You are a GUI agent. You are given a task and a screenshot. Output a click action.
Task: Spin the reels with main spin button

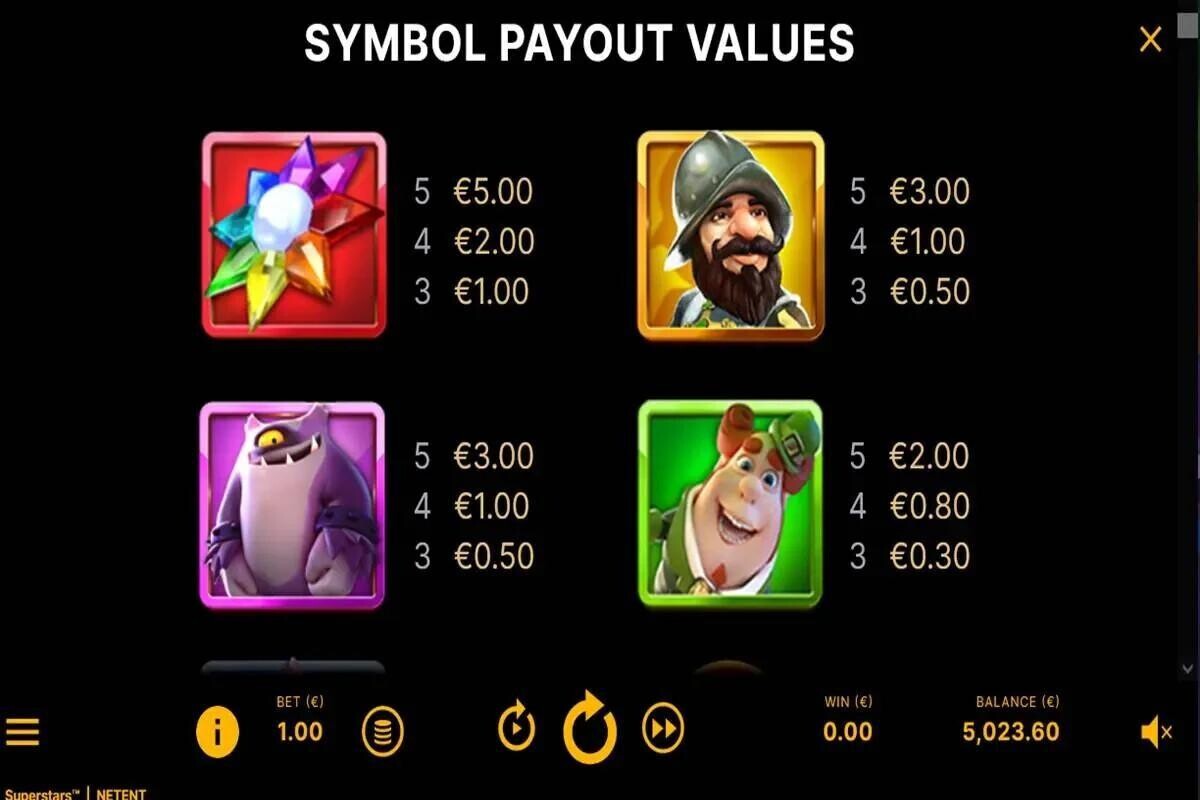(x=590, y=727)
